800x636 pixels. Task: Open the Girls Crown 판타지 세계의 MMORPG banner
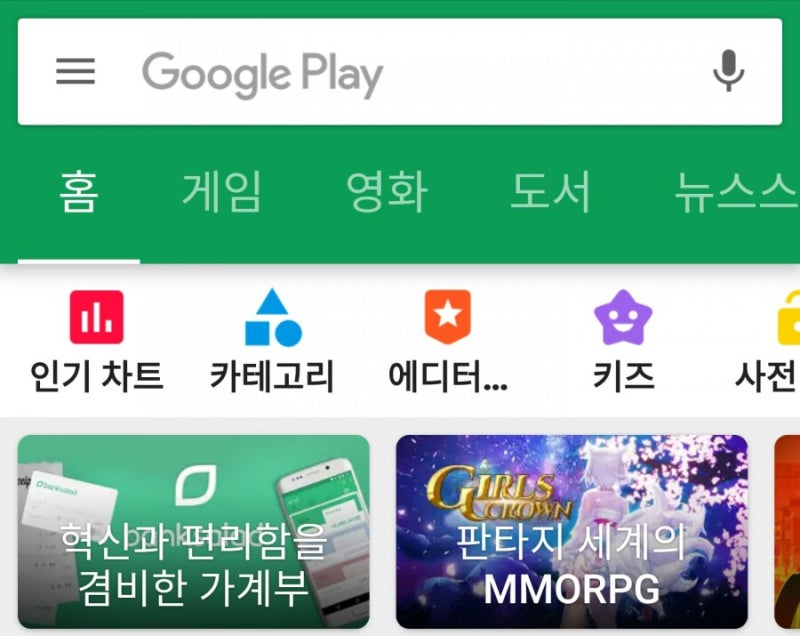pos(572,531)
